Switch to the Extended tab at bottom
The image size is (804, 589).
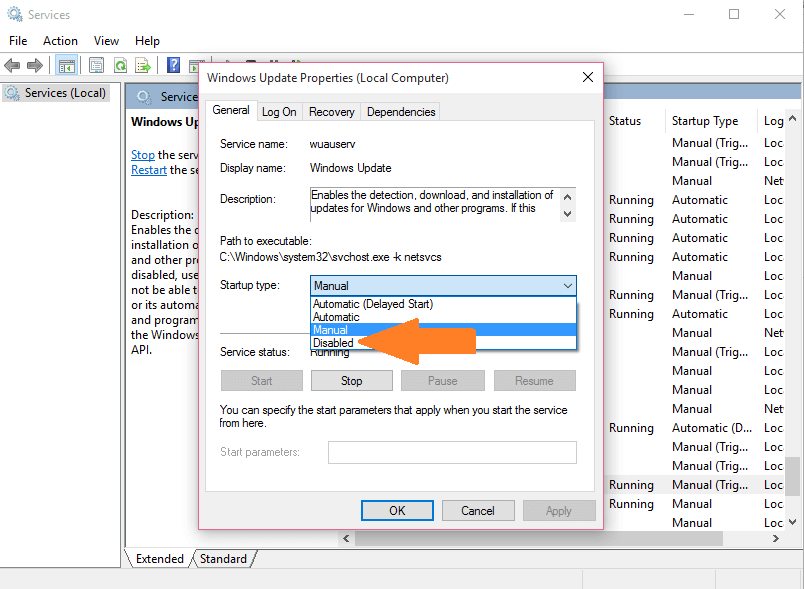(159, 559)
